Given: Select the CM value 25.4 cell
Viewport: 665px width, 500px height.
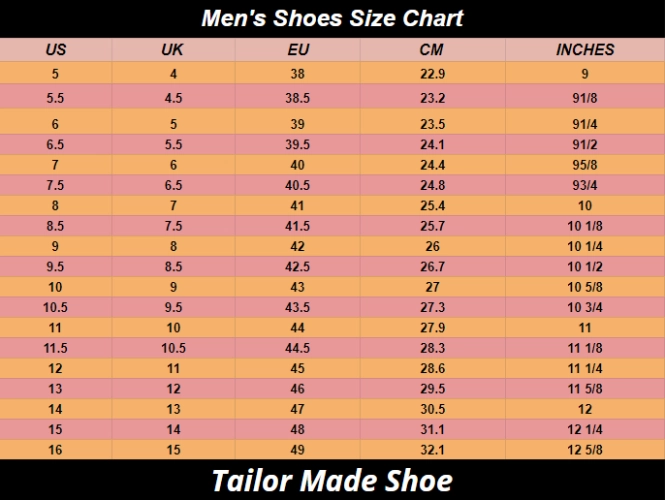Looking at the screenshot, I should [432, 206].
